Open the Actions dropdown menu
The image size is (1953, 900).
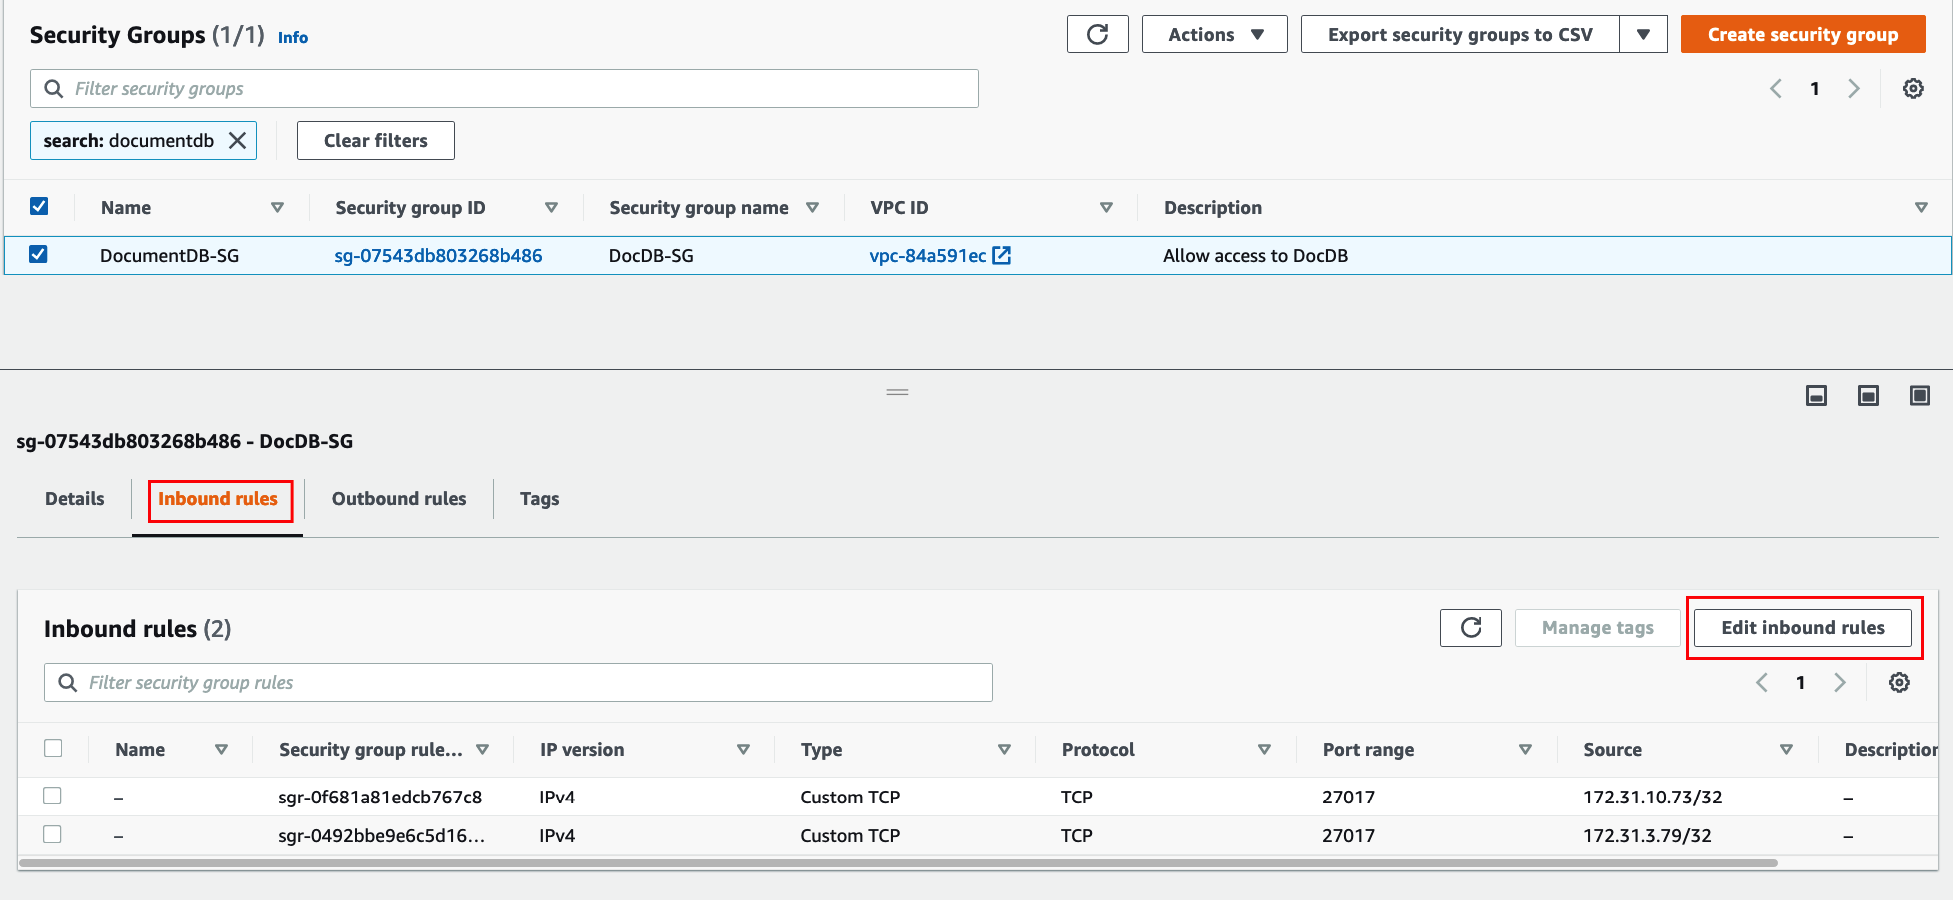1214,35
